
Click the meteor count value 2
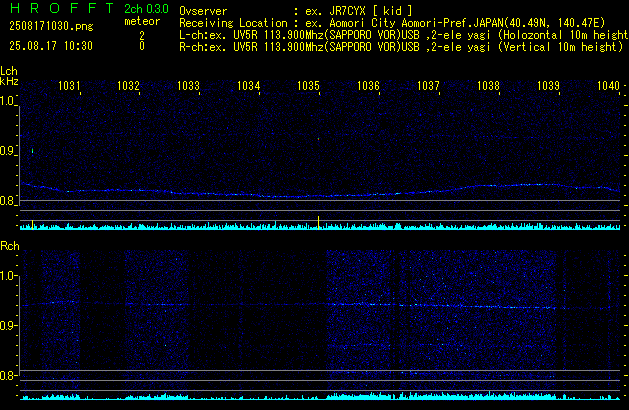(142, 35)
